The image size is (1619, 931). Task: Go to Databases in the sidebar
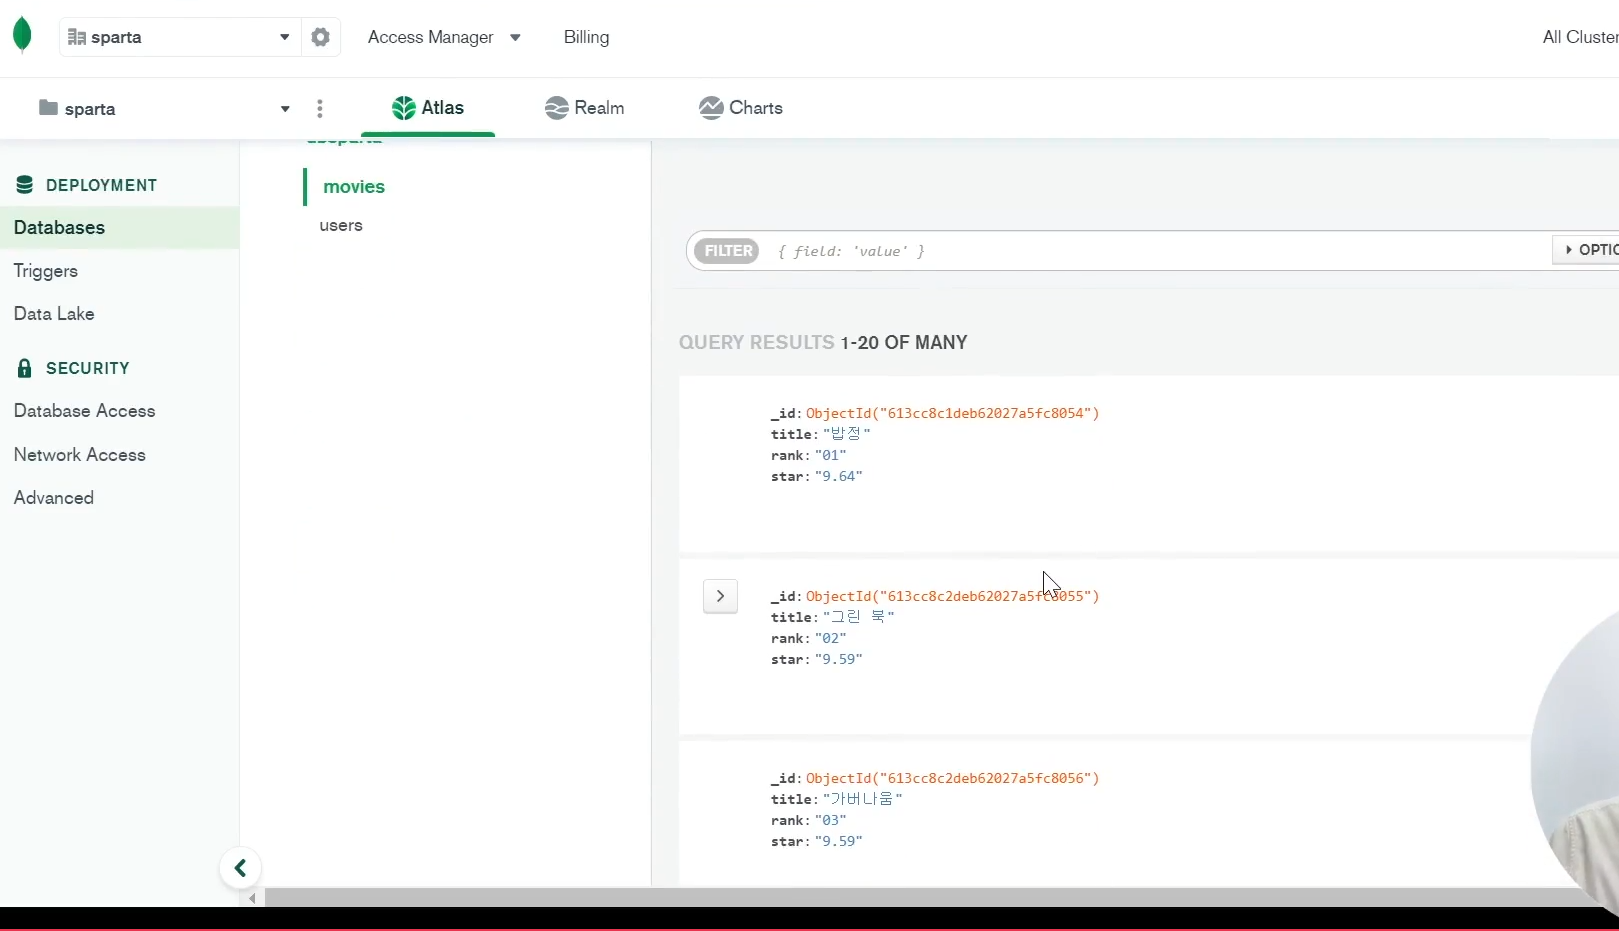(x=120, y=228)
